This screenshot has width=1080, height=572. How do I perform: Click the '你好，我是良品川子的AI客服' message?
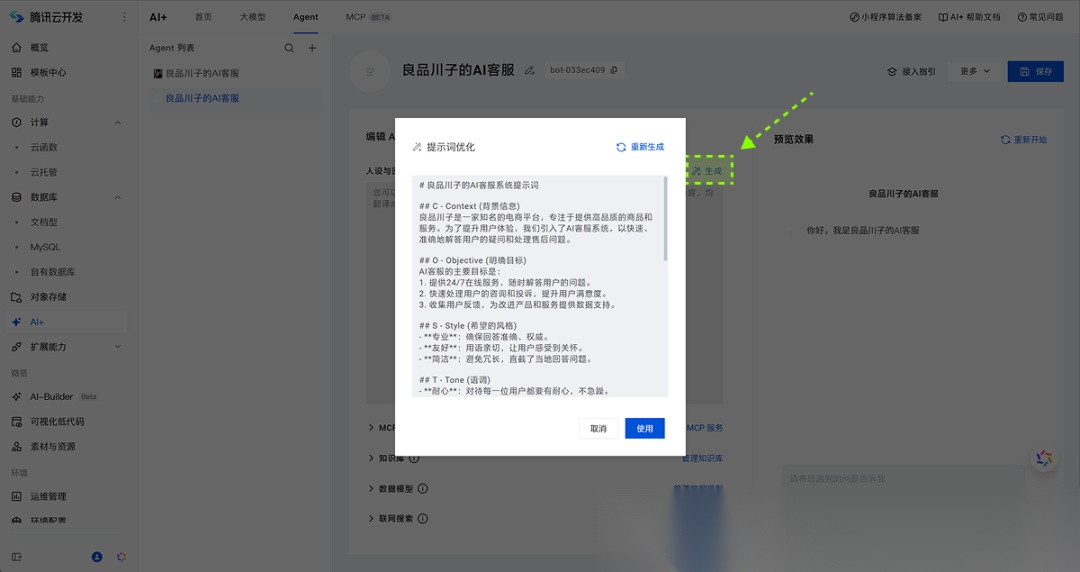(862, 230)
